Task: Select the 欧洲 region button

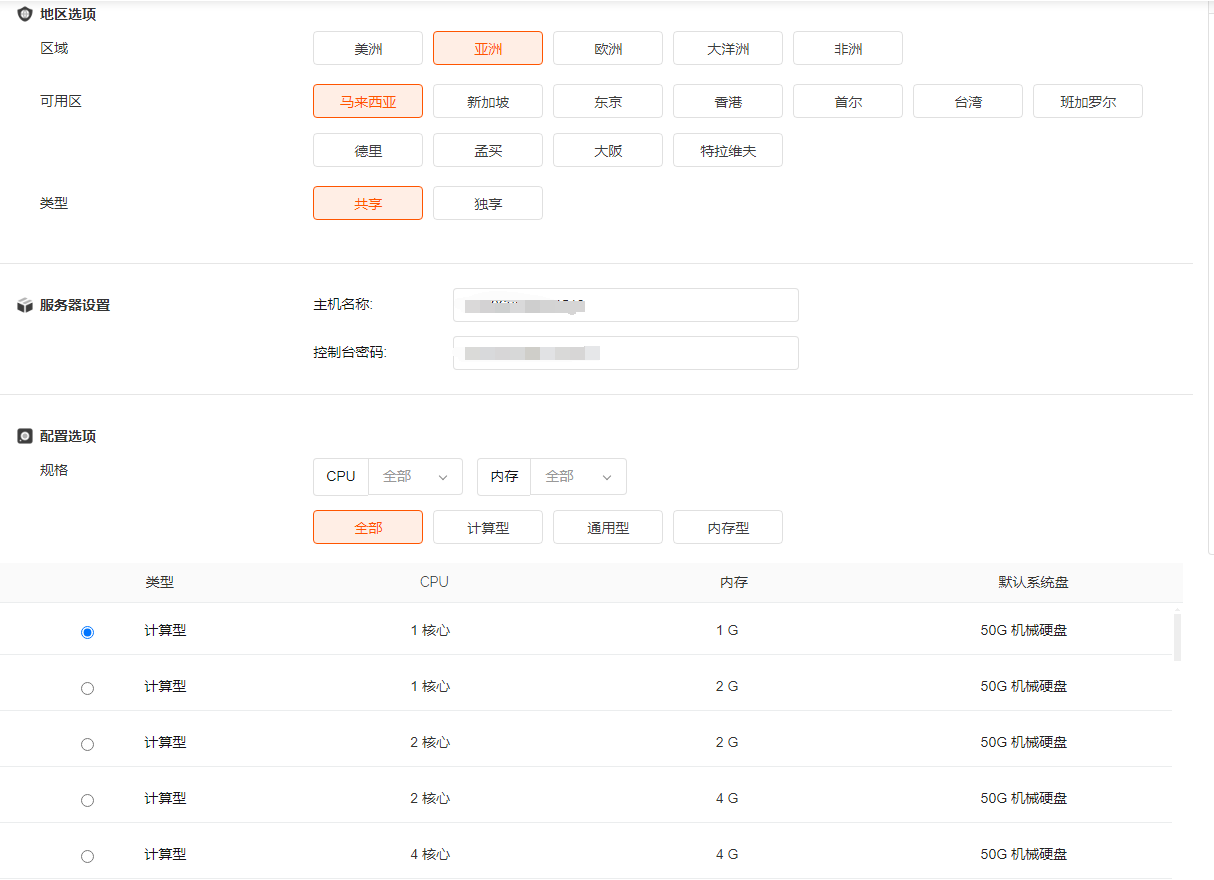Action: [x=608, y=49]
